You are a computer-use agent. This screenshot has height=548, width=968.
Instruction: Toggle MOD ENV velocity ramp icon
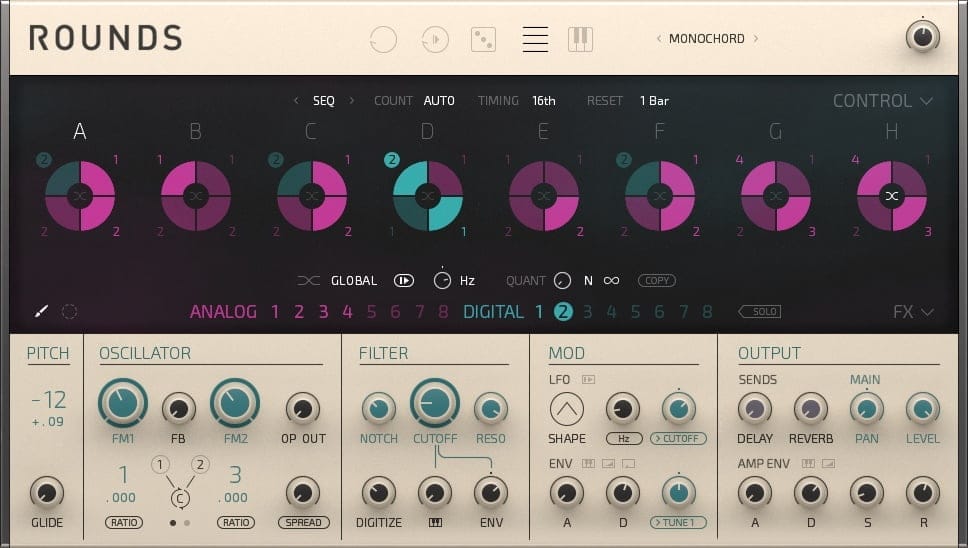tap(608, 463)
